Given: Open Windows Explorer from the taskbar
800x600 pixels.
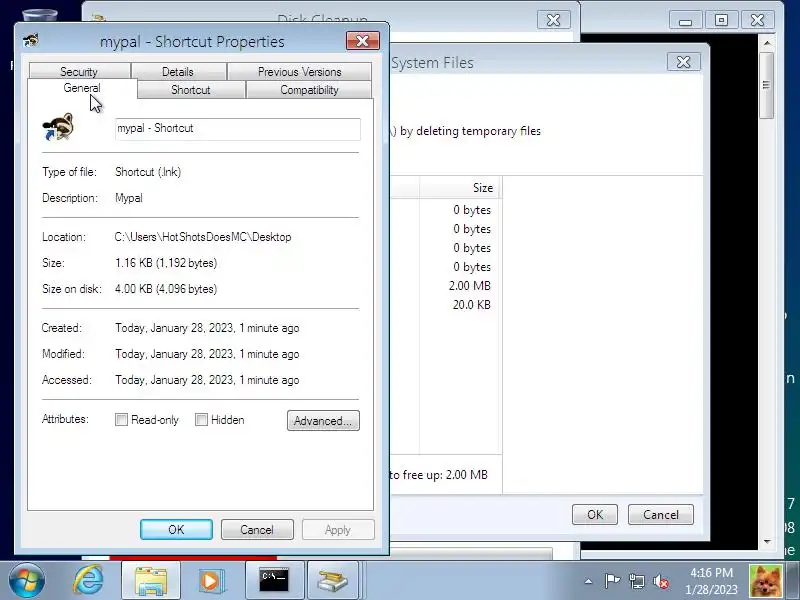Looking at the screenshot, I should pos(151,581).
